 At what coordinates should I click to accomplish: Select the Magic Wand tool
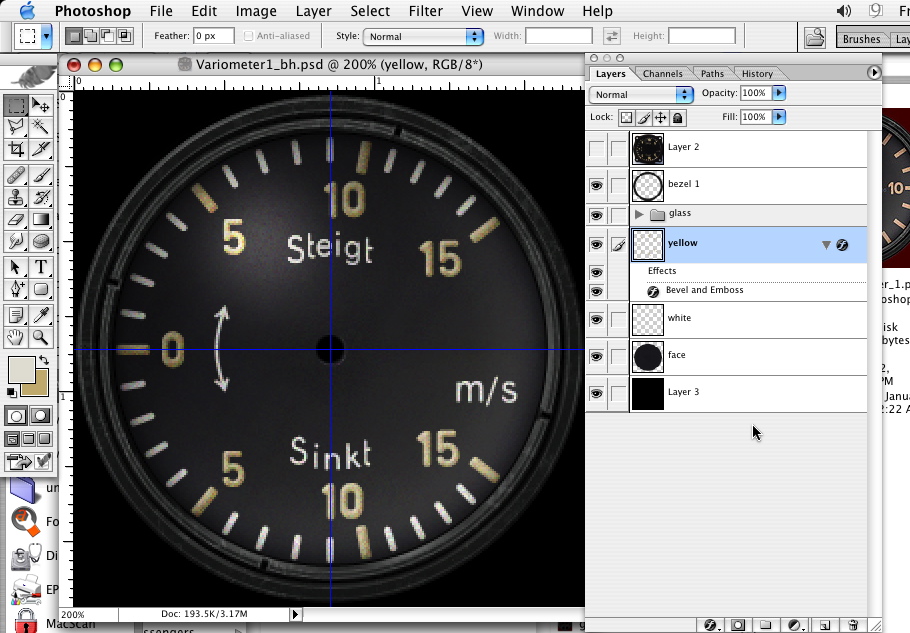tap(41, 127)
